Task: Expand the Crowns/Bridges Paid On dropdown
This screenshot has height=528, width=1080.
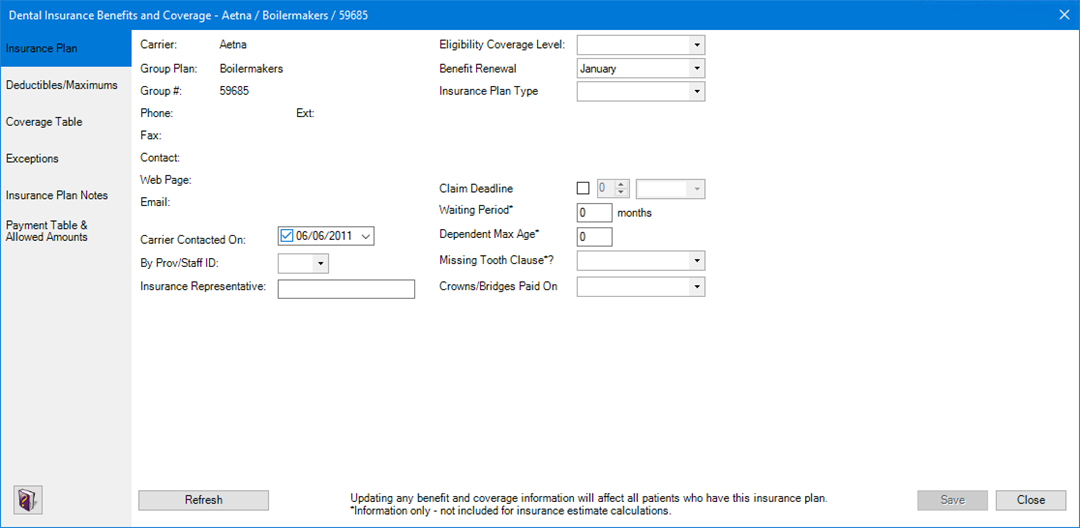Action: 696,287
